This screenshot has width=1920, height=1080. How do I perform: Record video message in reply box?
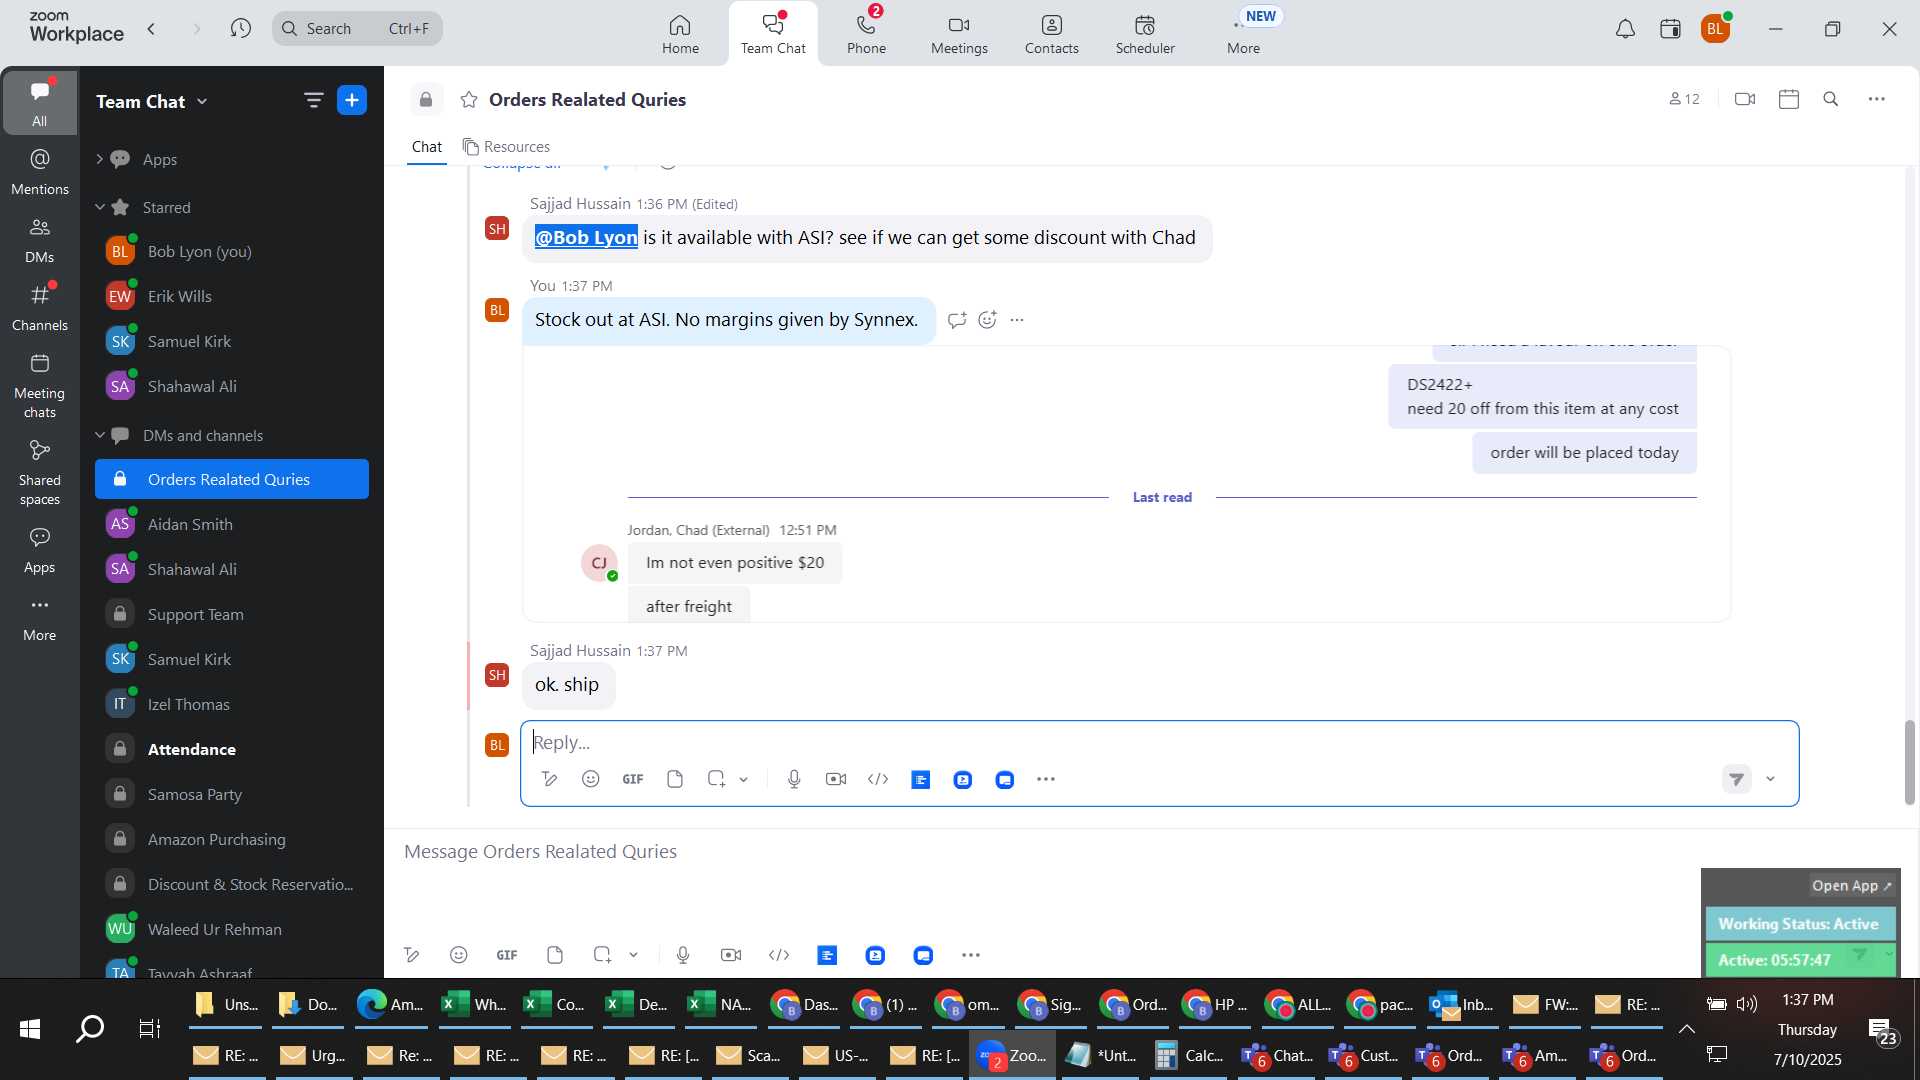(836, 779)
